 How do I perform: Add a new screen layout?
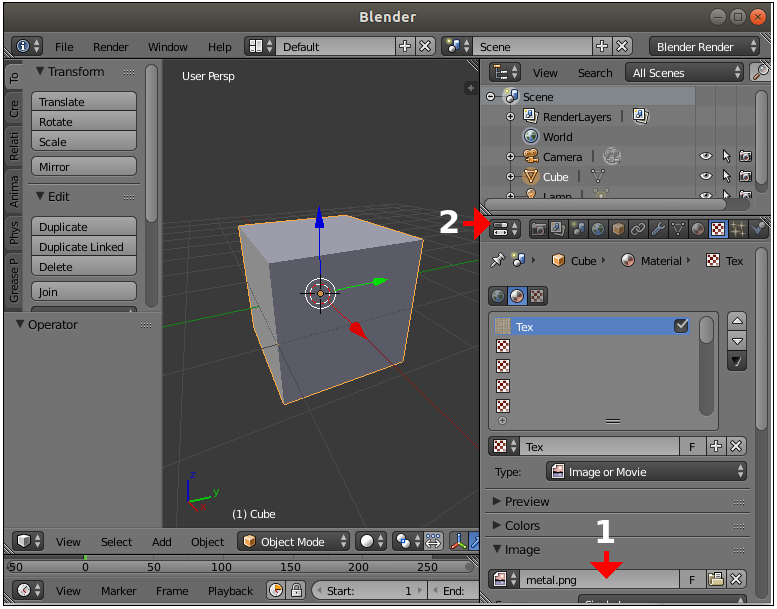pyautogui.click(x=405, y=47)
